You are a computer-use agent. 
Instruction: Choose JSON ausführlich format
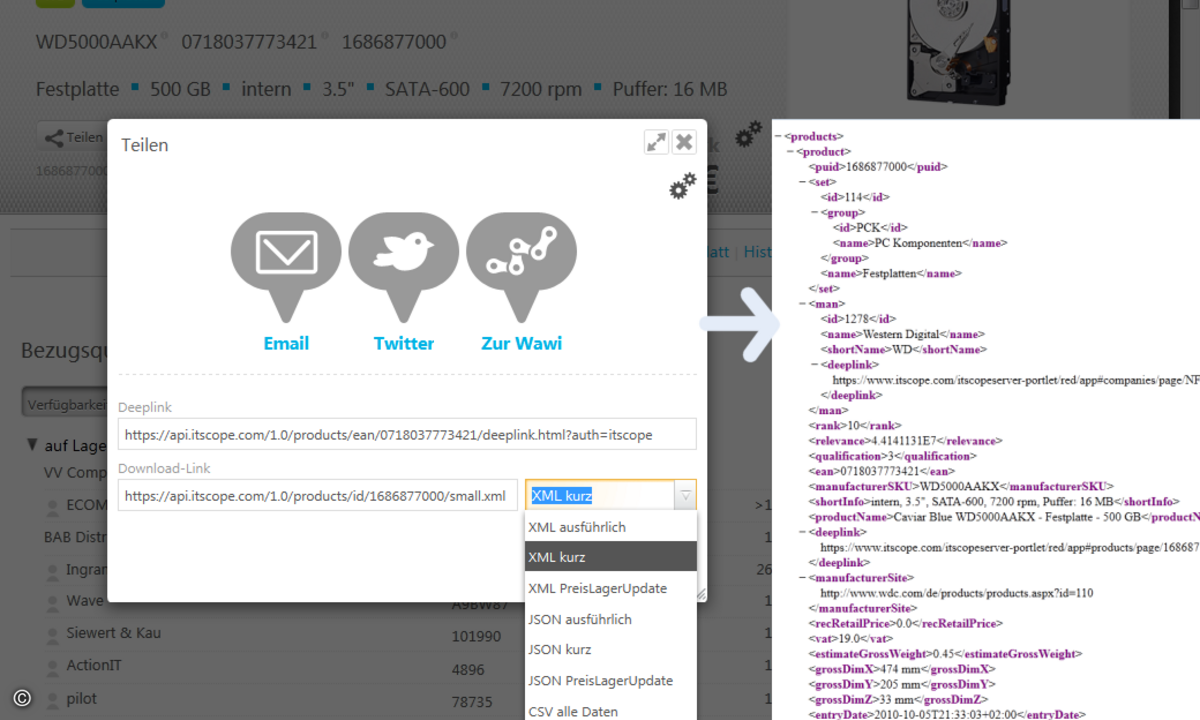click(x=611, y=619)
